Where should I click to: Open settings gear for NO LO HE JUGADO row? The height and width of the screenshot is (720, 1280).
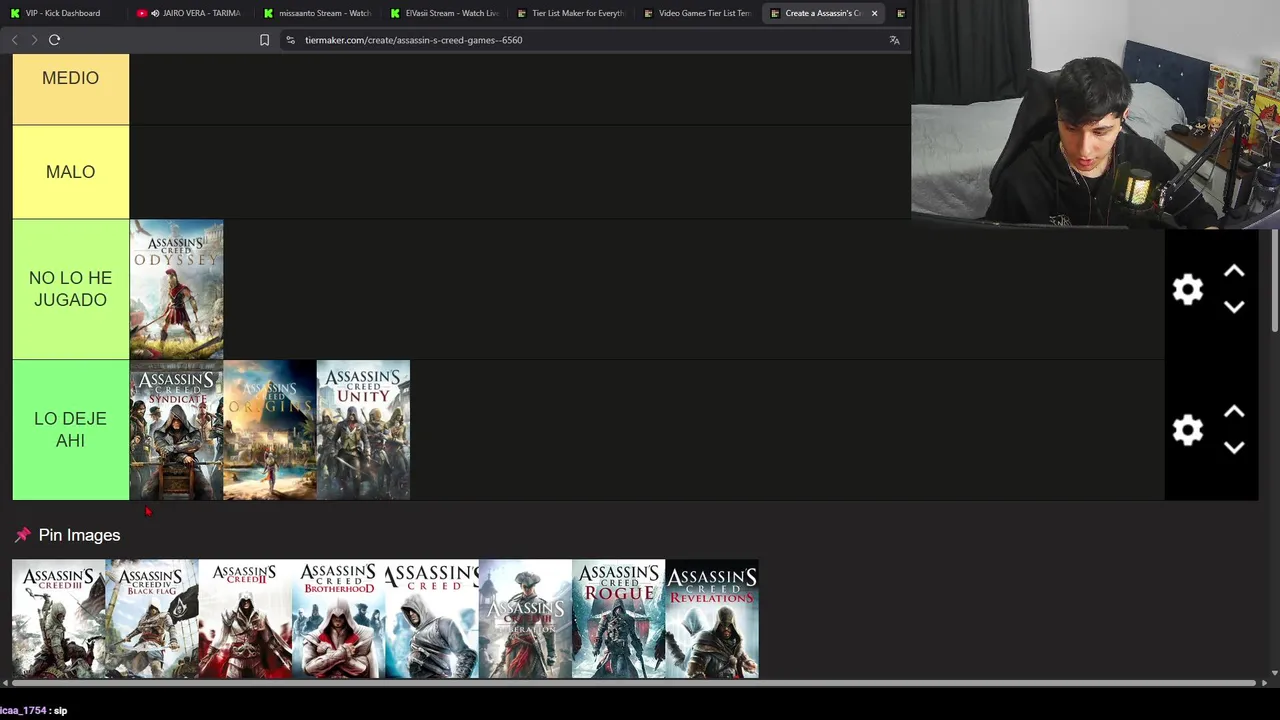pos(1187,290)
